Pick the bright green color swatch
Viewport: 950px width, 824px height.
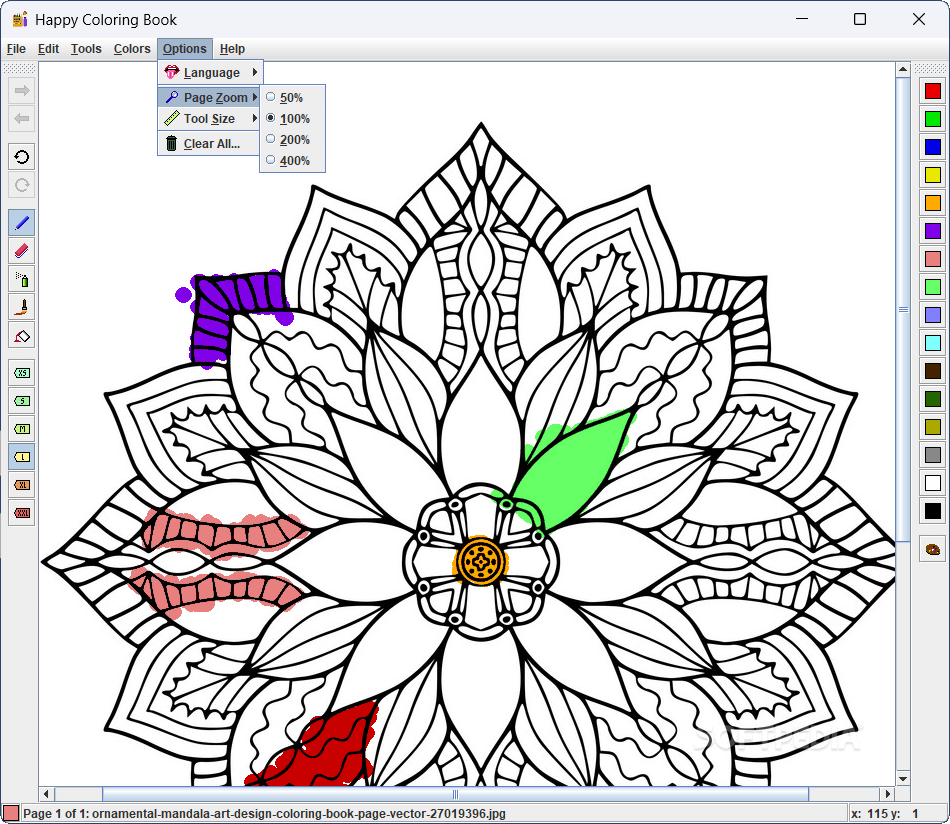tap(932, 119)
